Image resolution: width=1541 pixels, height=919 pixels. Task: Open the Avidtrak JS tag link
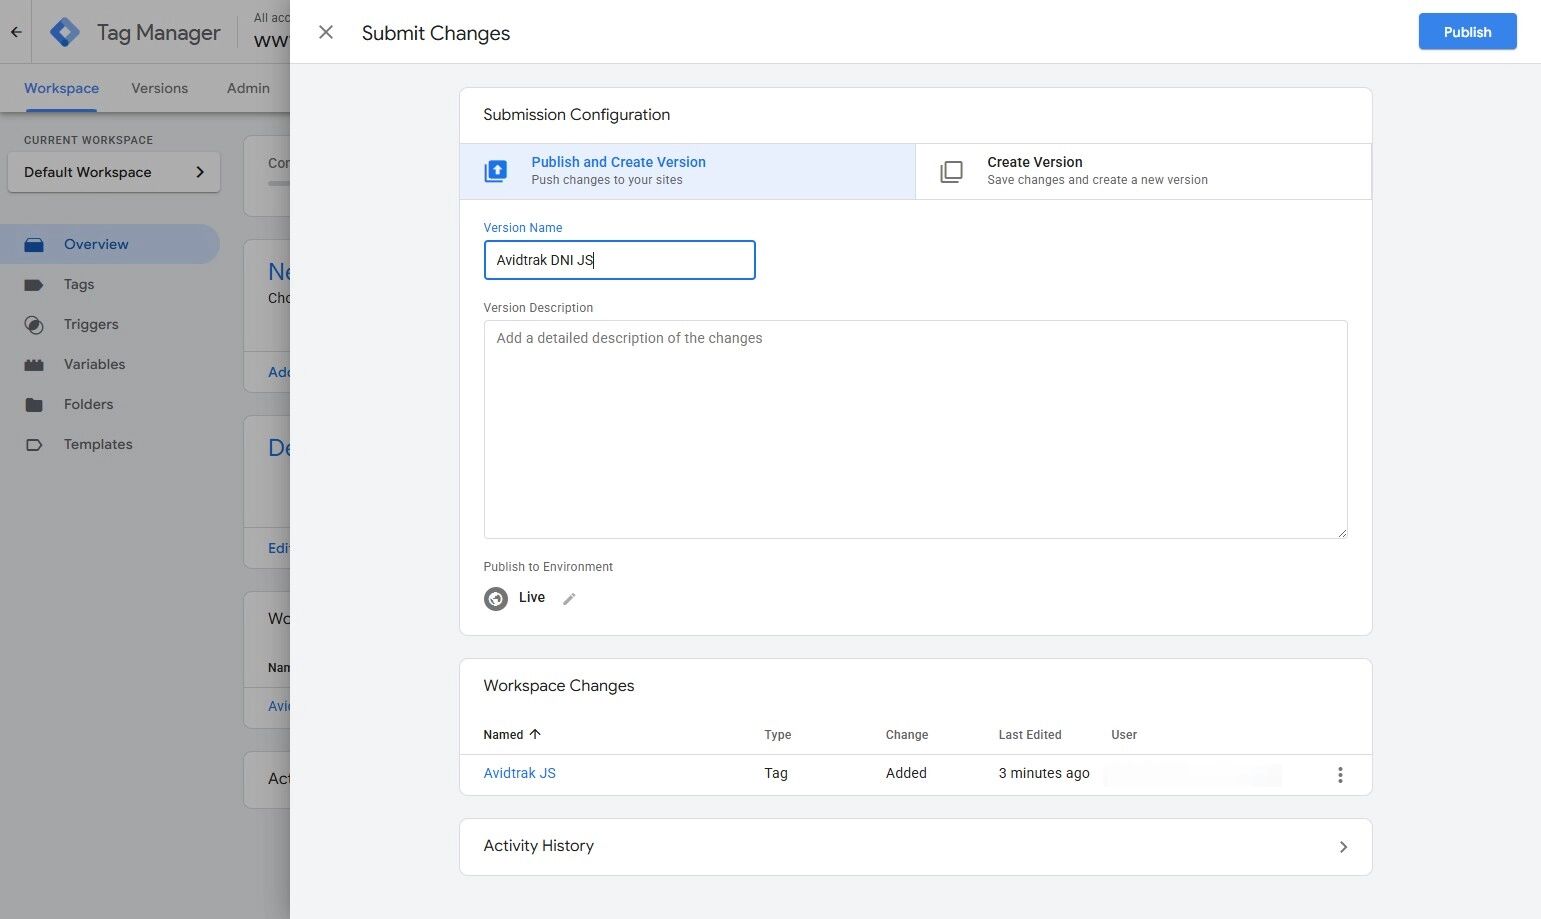(x=519, y=773)
